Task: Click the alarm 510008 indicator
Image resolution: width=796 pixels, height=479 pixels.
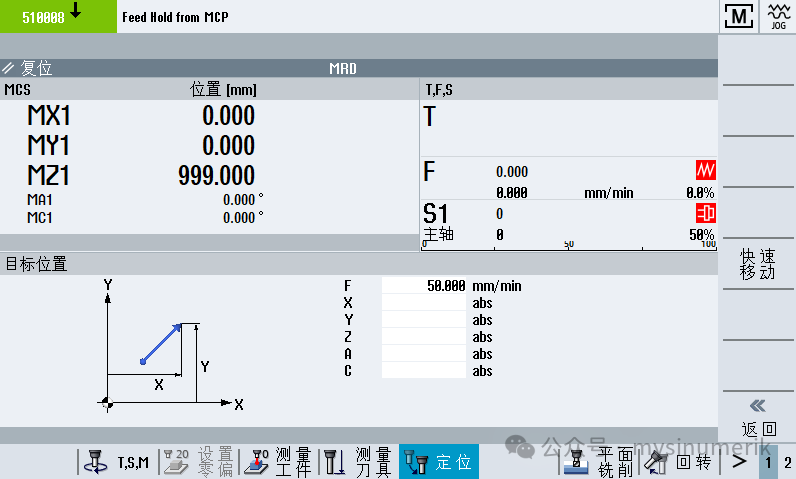Action: click(x=58, y=16)
